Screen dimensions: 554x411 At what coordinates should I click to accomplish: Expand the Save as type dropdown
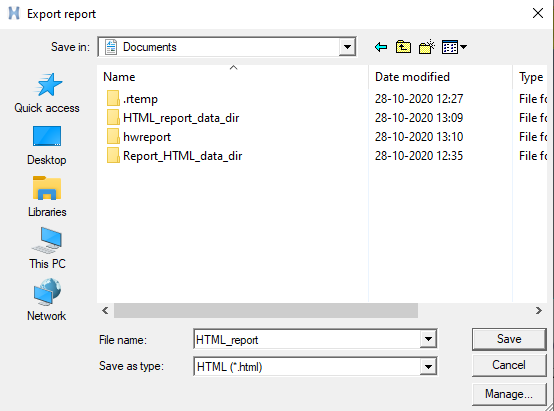(x=428, y=366)
